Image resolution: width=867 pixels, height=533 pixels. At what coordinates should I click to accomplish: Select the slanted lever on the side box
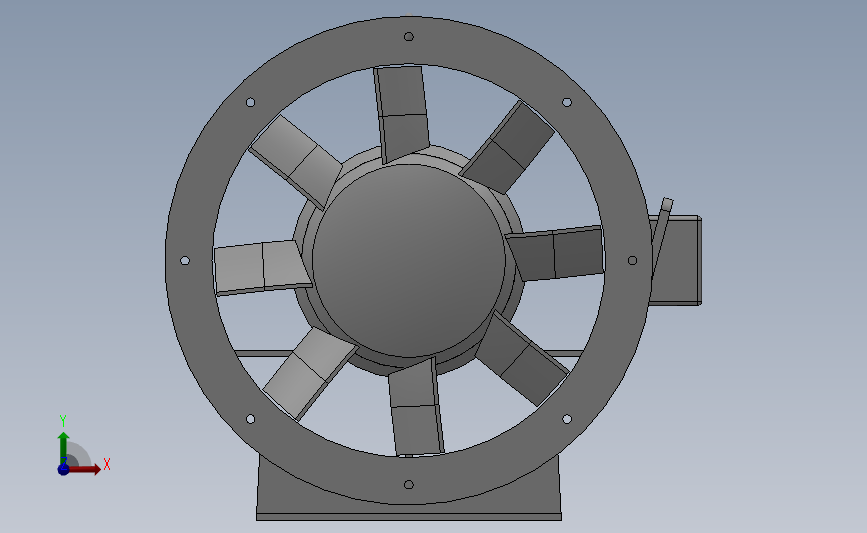pyautogui.click(x=662, y=232)
